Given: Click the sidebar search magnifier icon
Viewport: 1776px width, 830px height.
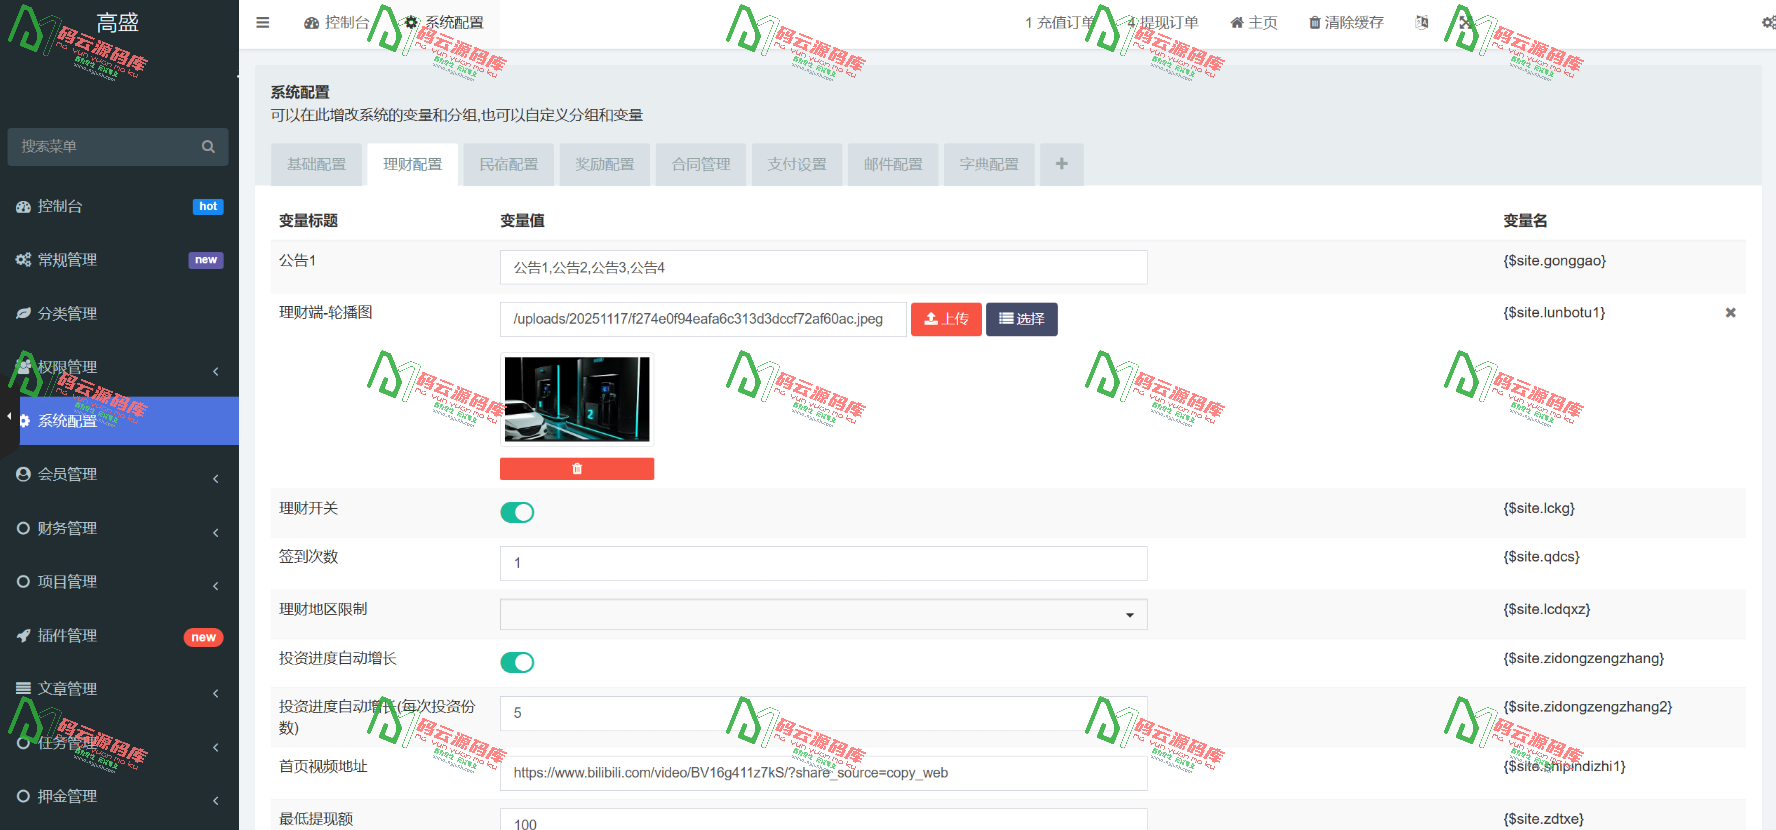Looking at the screenshot, I should (x=208, y=146).
